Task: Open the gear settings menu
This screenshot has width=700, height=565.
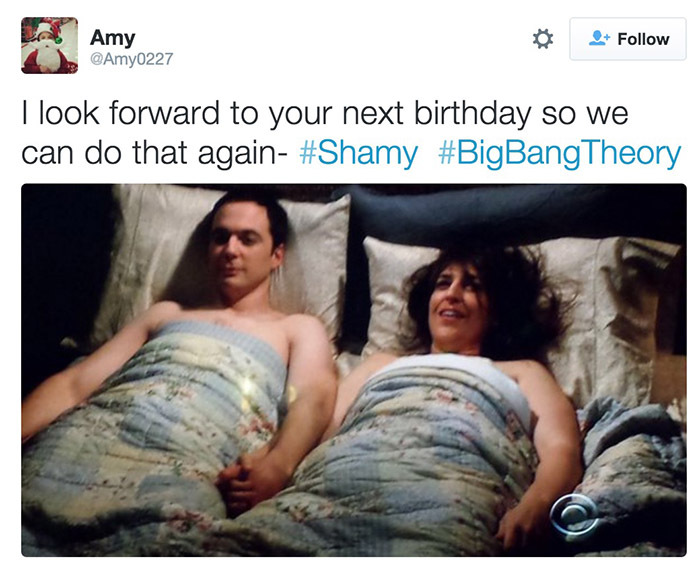Action: click(x=543, y=39)
